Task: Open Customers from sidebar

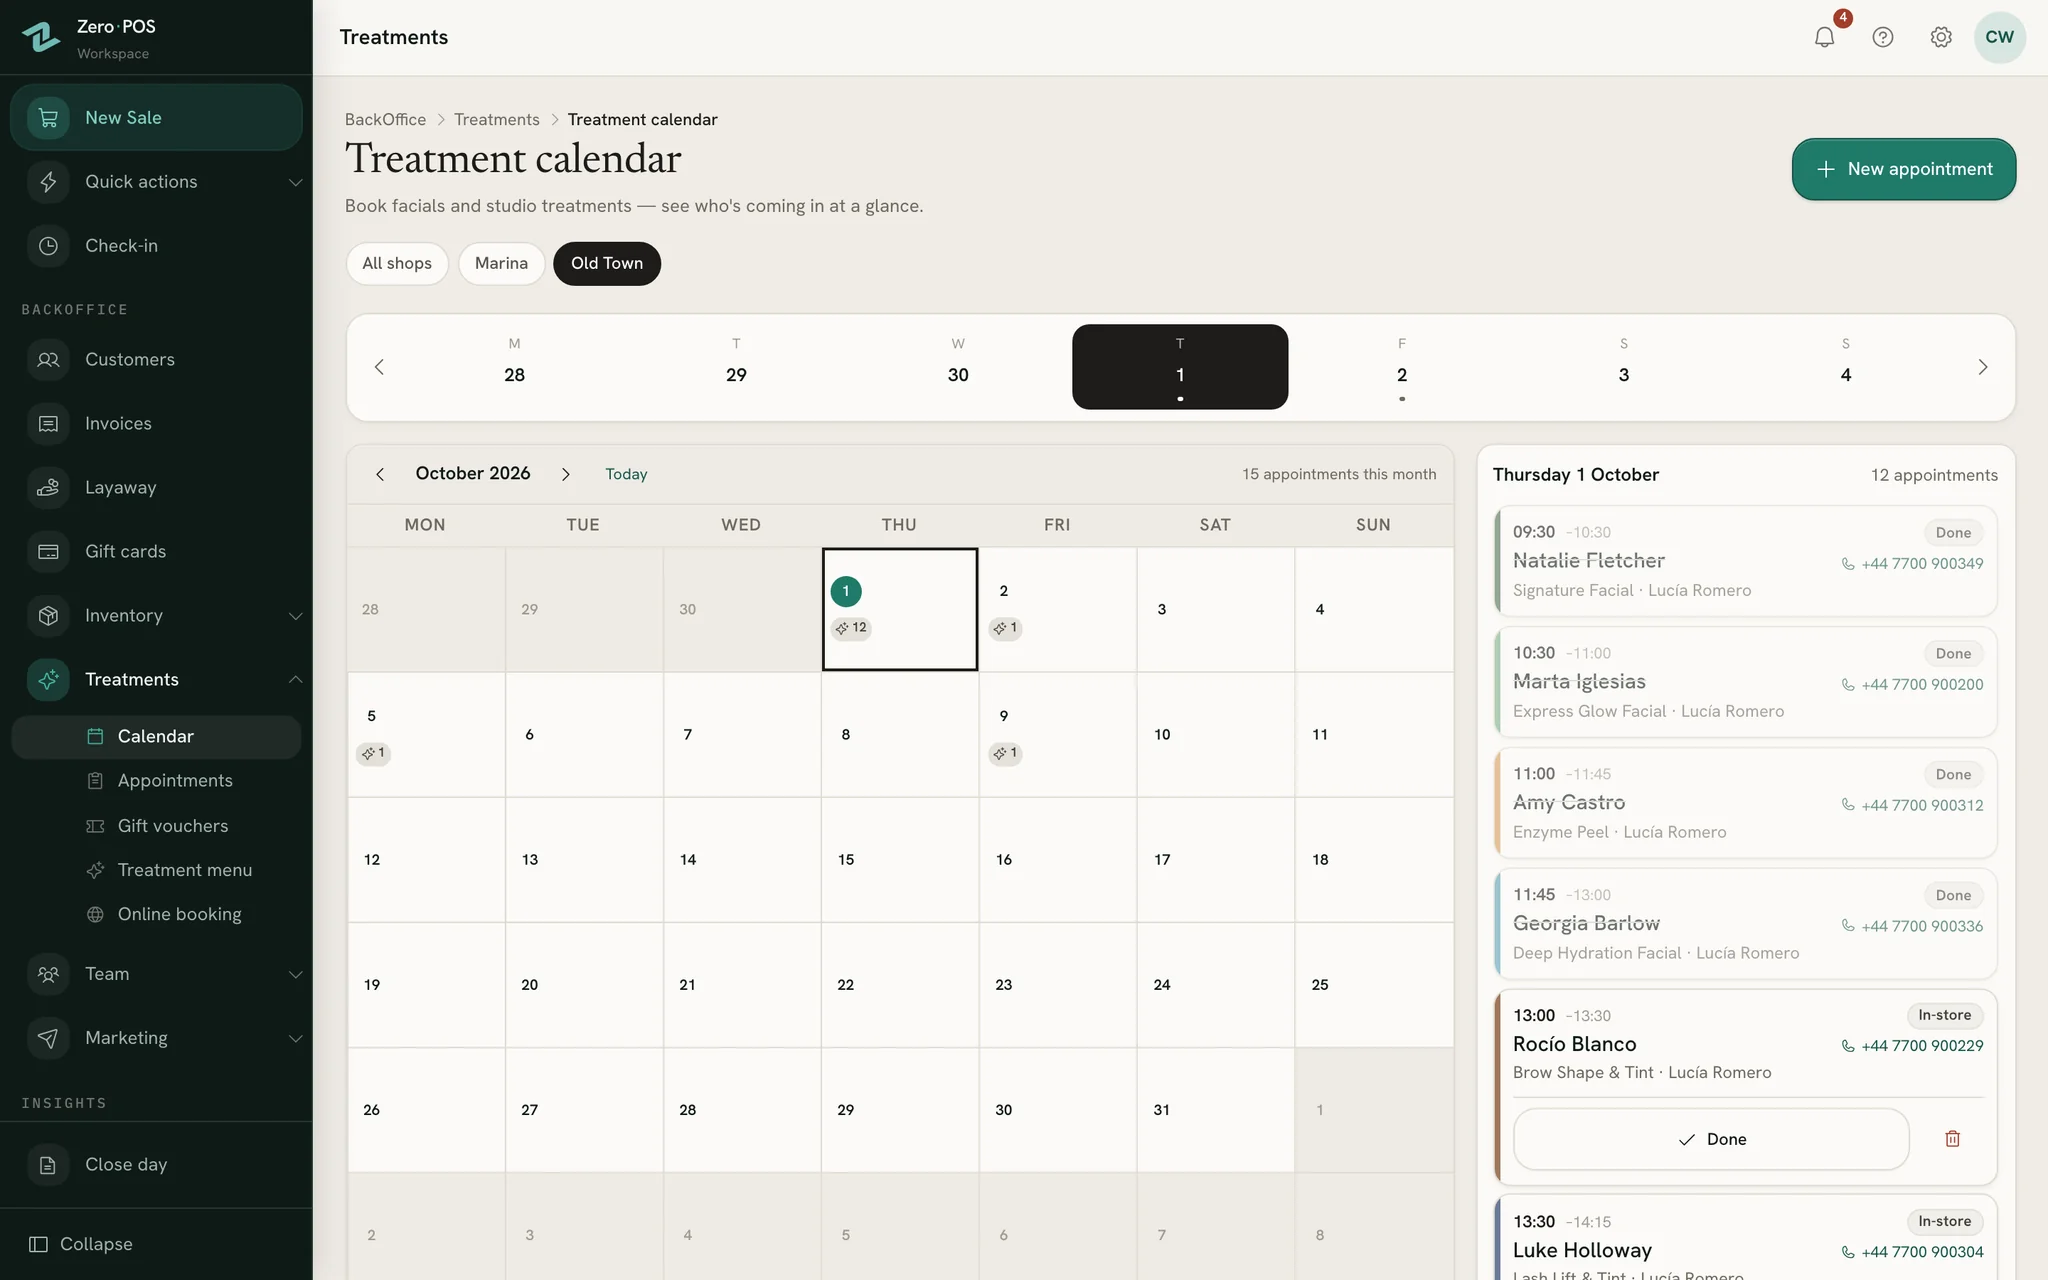Action: point(156,359)
